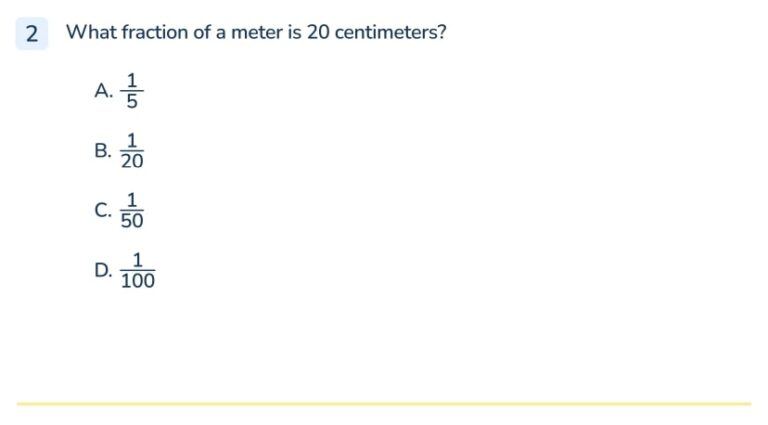This screenshot has width=768, height=425.
Task: Click the "D." option letter
Action: click(x=103, y=270)
